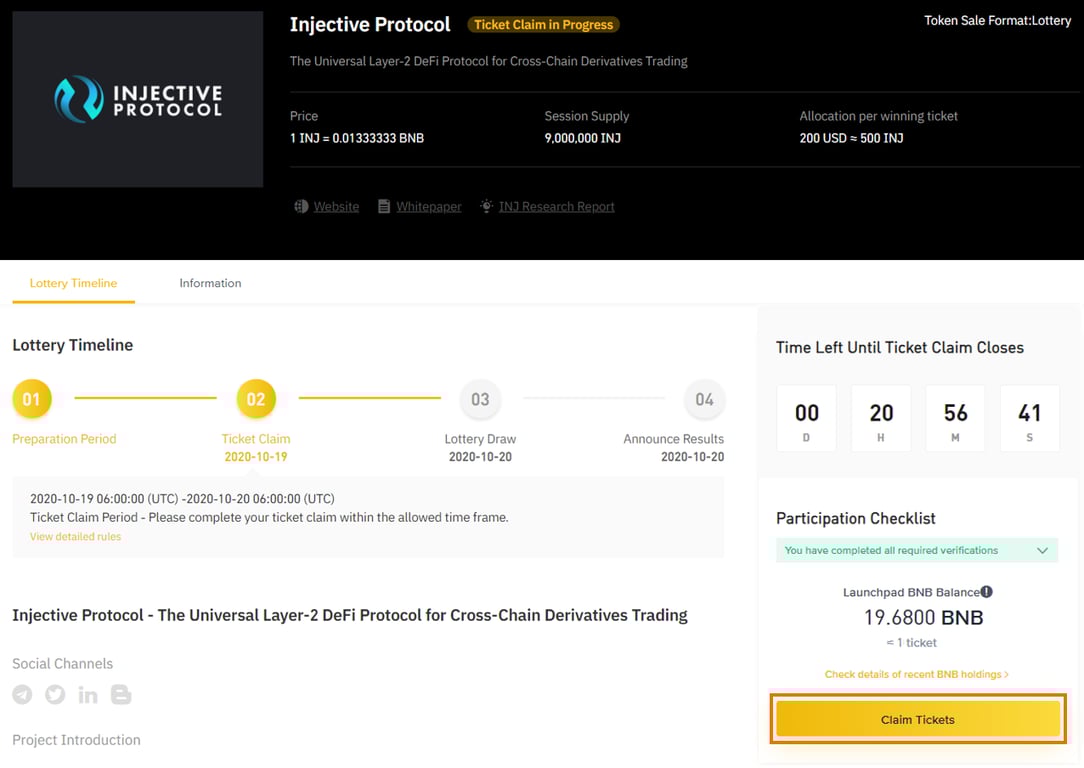The width and height of the screenshot is (1084, 768).
Task: Open the LinkedIn social channel icon
Action: [x=88, y=695]
